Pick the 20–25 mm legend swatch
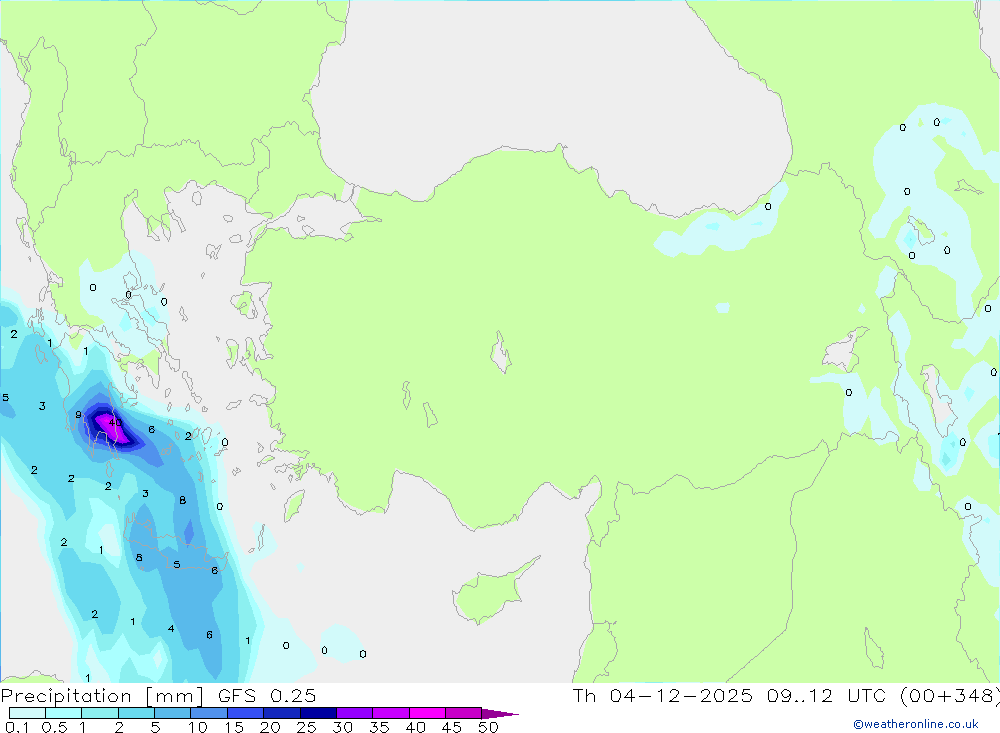Screen dimensions: 1000x733 pos(282,713)
